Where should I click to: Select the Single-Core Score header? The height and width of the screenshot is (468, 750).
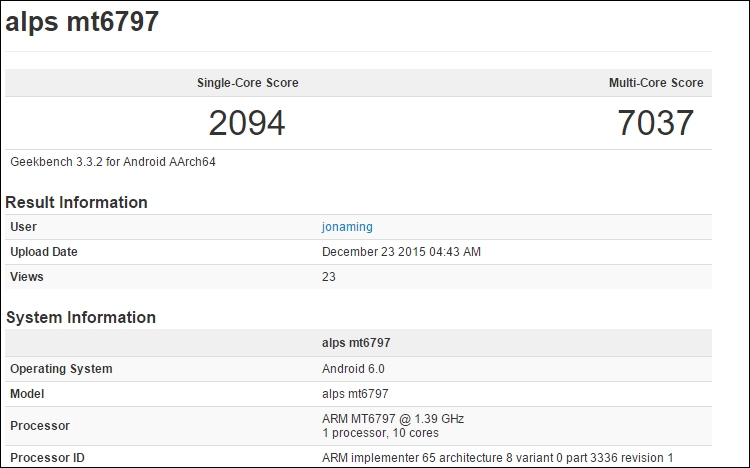click(247, 83)
